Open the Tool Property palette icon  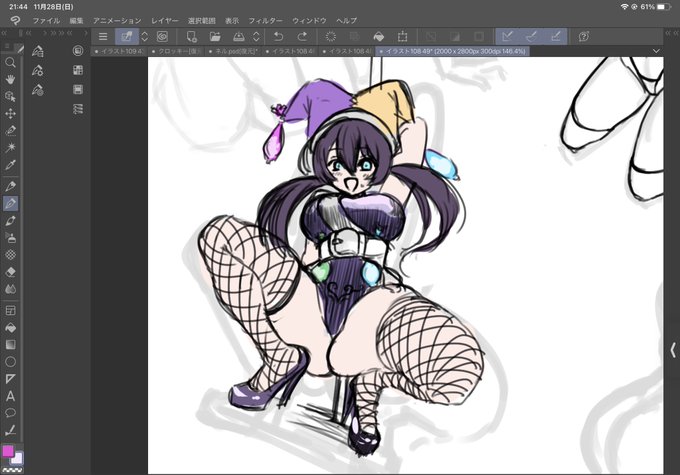pos(38,70)
